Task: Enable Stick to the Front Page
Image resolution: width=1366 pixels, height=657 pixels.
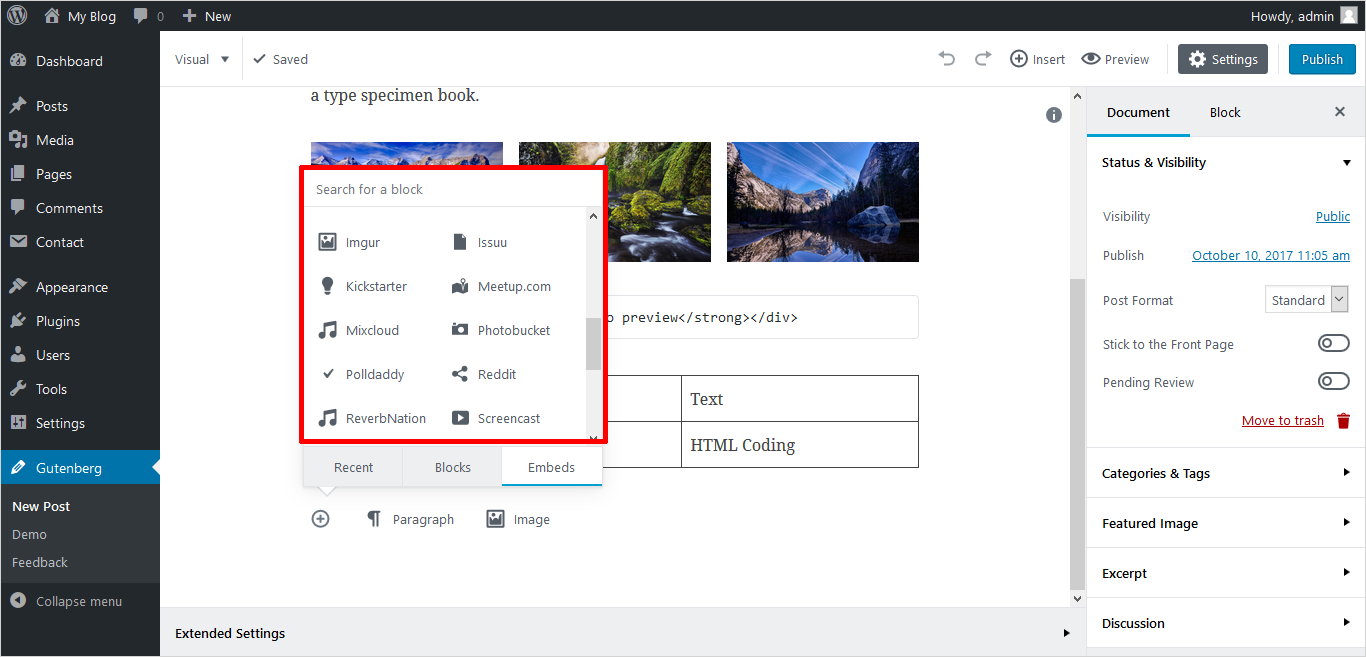Action: [1333, 344]
